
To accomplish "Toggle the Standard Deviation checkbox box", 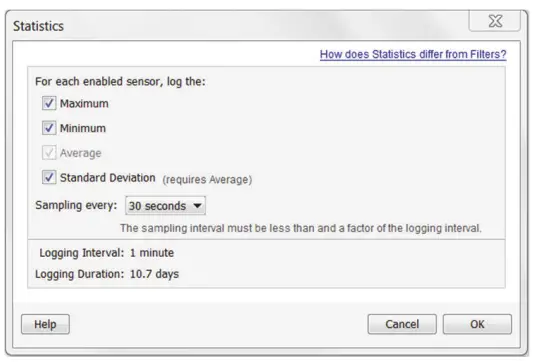I will click(x=49, y=177).
